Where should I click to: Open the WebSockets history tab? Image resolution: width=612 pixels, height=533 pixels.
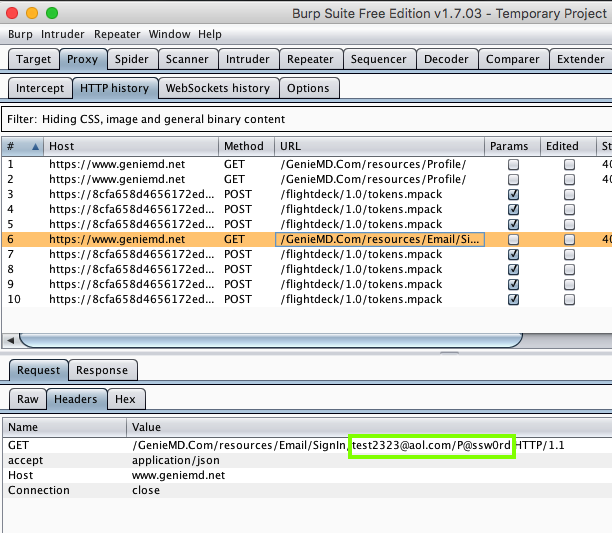[217, 88]
